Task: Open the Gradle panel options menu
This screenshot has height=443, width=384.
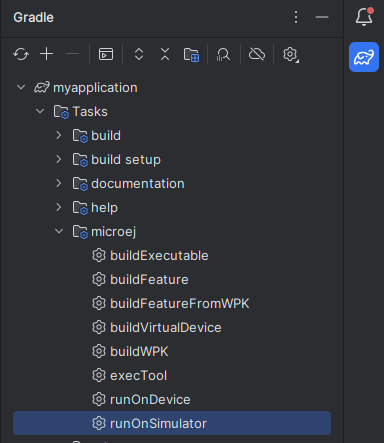Action: coord(296,17)
